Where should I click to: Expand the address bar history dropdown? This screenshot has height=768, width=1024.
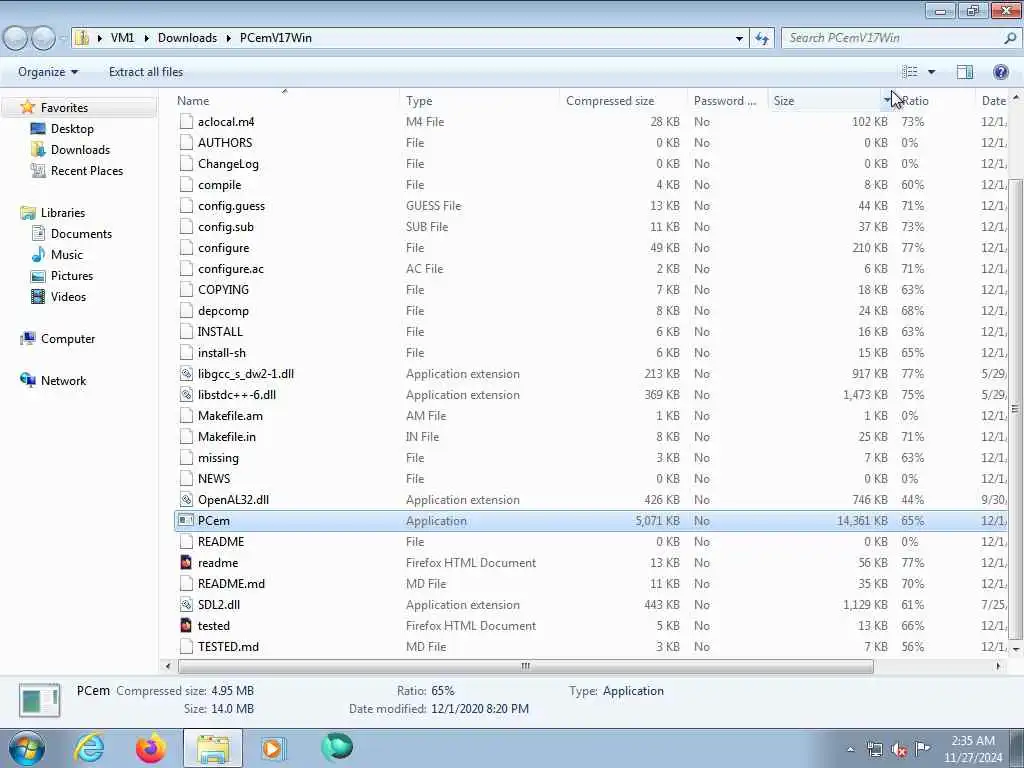point(739,39)
